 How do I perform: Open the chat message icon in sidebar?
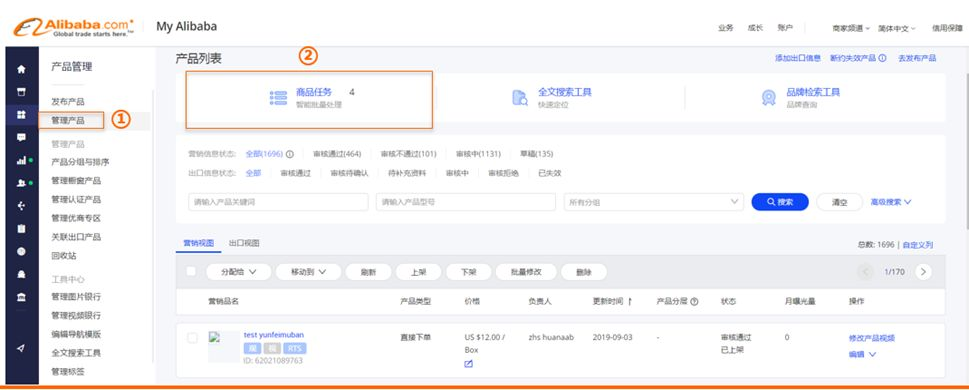pos(21,137)
